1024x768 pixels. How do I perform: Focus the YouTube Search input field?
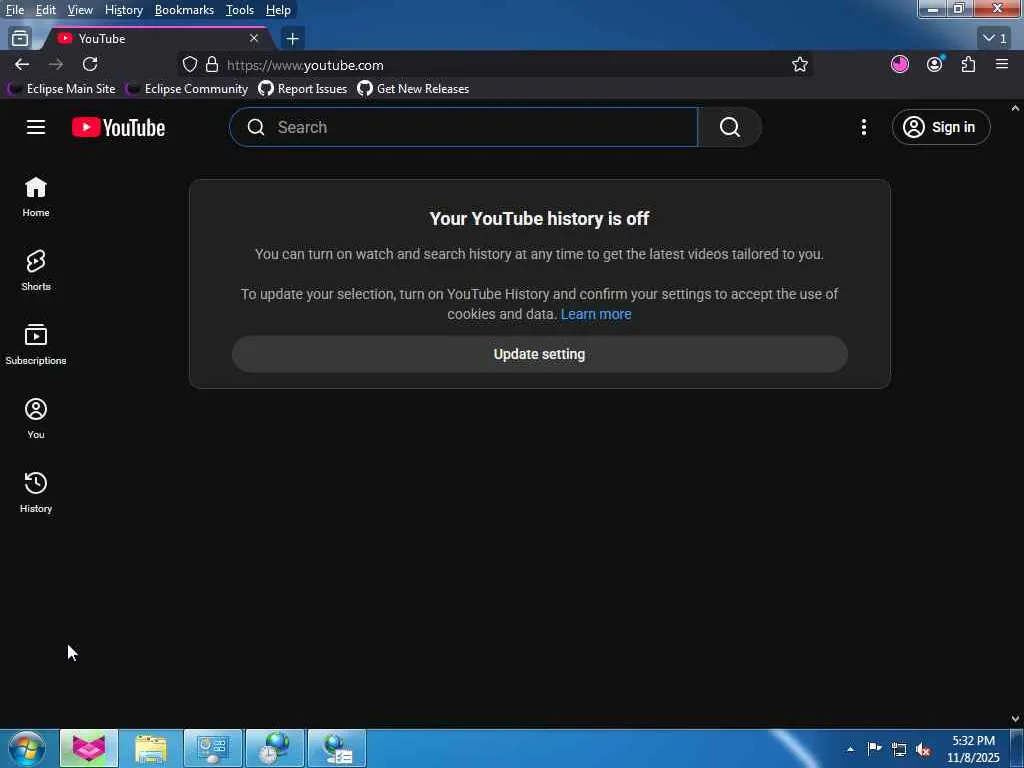[x=464, y=127]
